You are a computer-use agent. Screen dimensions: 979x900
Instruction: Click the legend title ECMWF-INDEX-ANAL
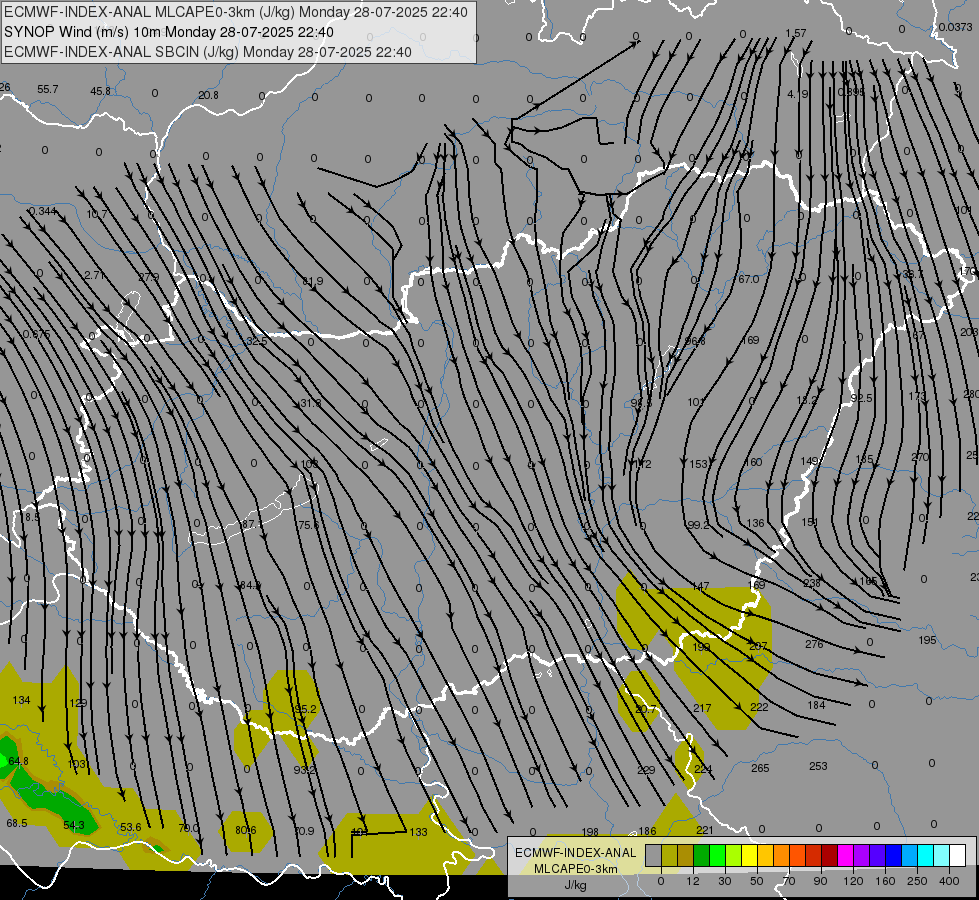click(x=576, y=853)
